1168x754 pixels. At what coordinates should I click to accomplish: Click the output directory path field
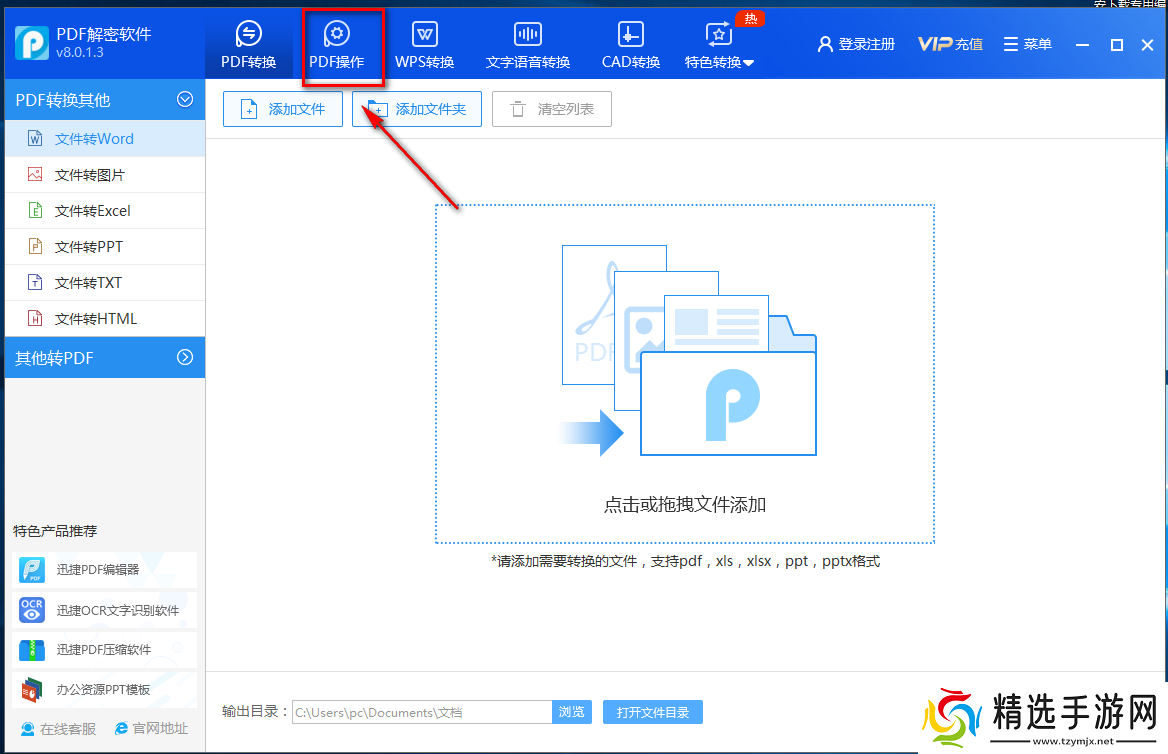(x=420, y=711)
